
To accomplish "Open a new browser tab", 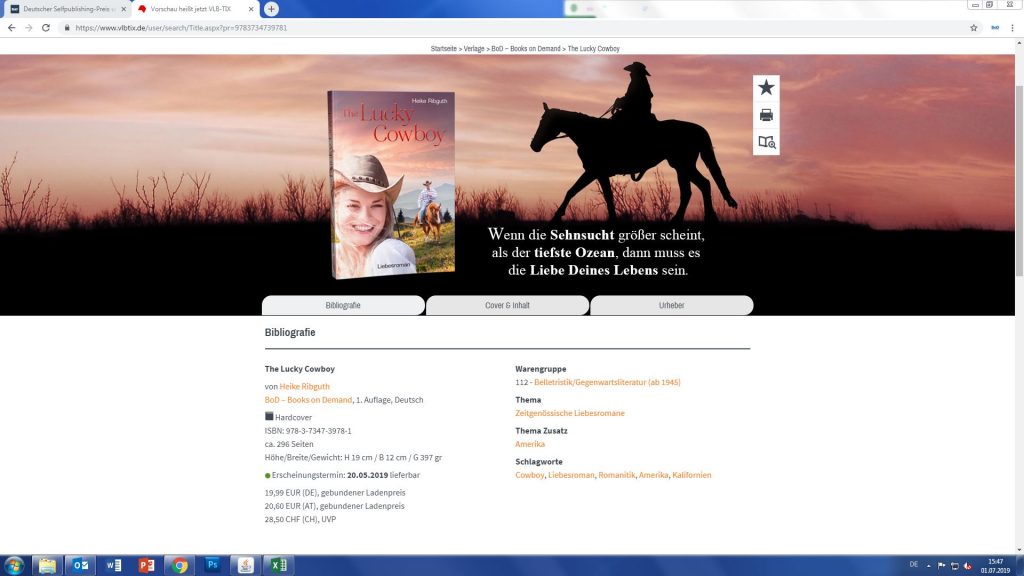I will pos(271,9).
